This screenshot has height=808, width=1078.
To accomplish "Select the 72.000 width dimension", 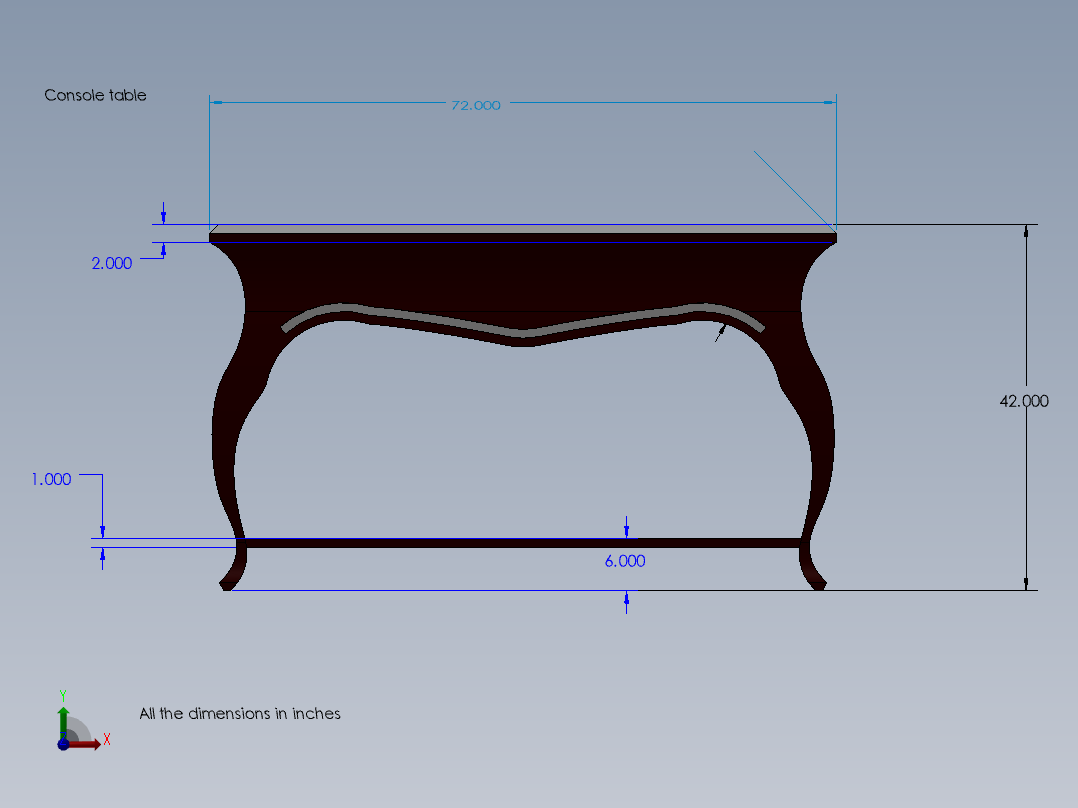I will click(x=476, y=105).
